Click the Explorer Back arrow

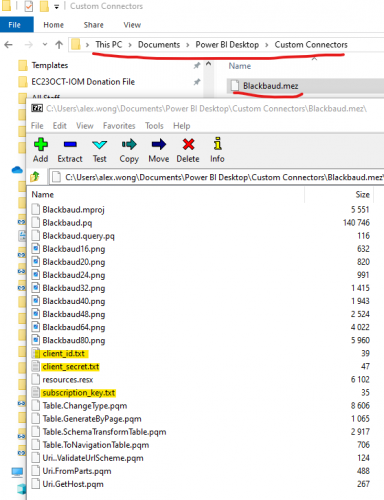tap(9, 45)
